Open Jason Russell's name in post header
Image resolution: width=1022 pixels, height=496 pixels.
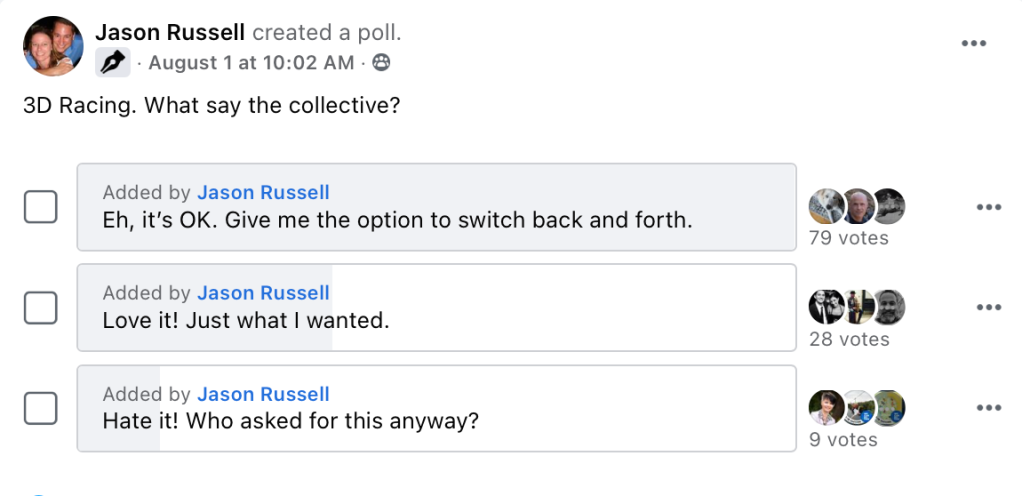(170, 32)
